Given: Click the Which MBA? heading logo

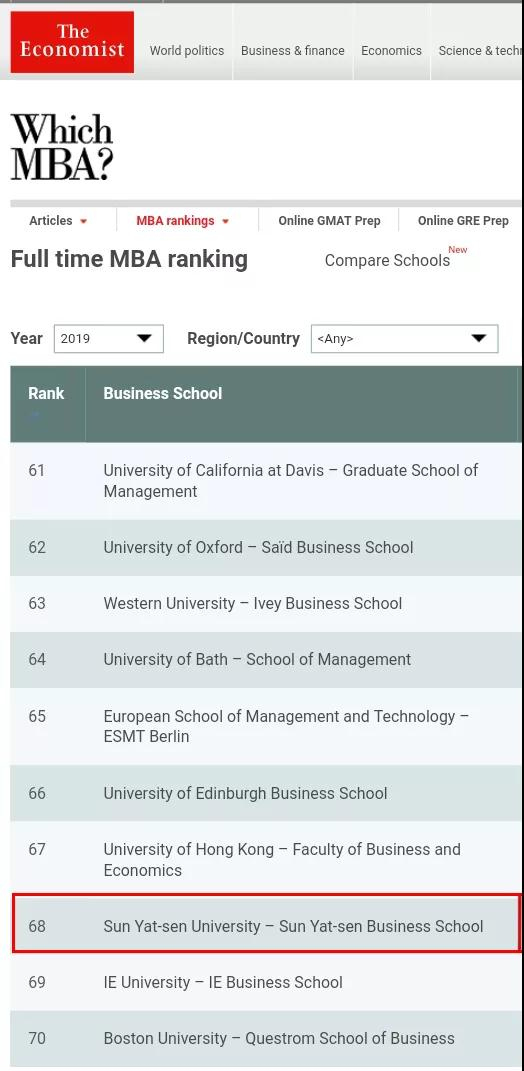Looking at the screenshot, I should click(62, 148).
